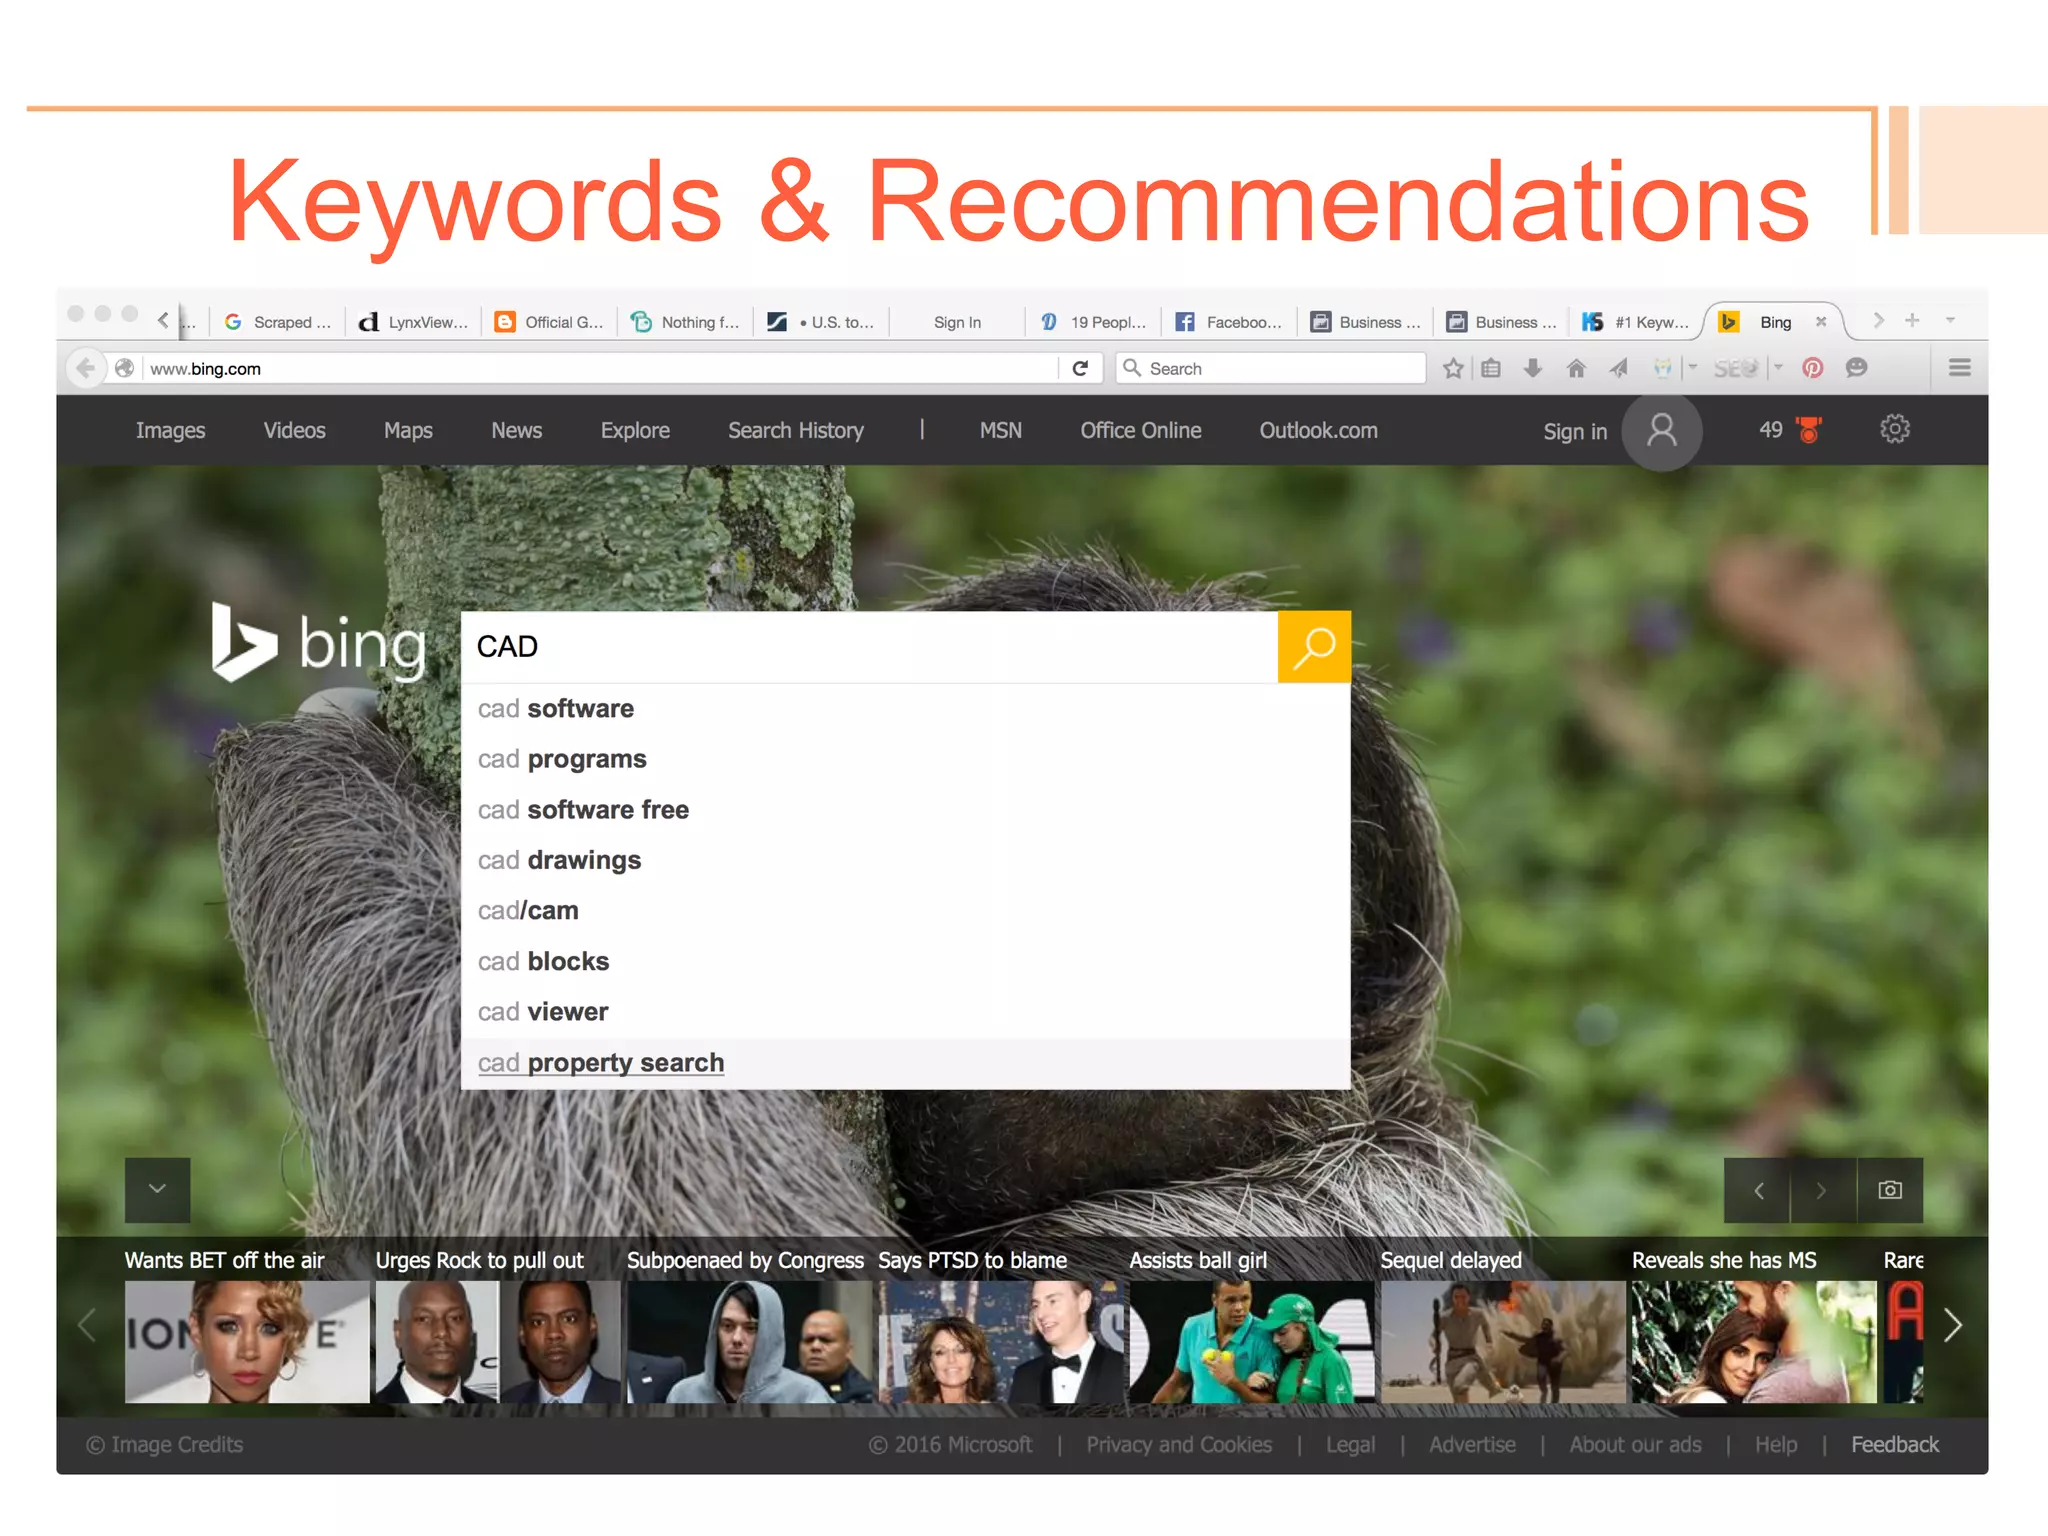Image resolution: width=2048 pixels, height=1536 pixels.
Task: Click the send/paper plane toolbar icon
Action: click(1619, 368)
